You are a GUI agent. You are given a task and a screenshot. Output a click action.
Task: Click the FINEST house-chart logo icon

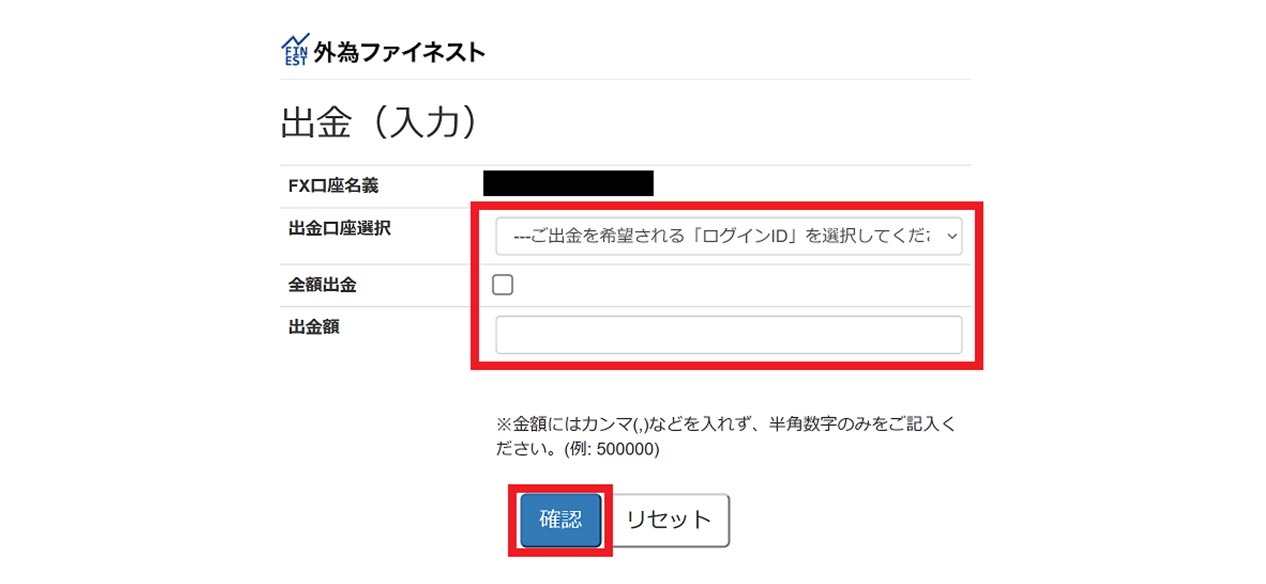pos(296,51)
